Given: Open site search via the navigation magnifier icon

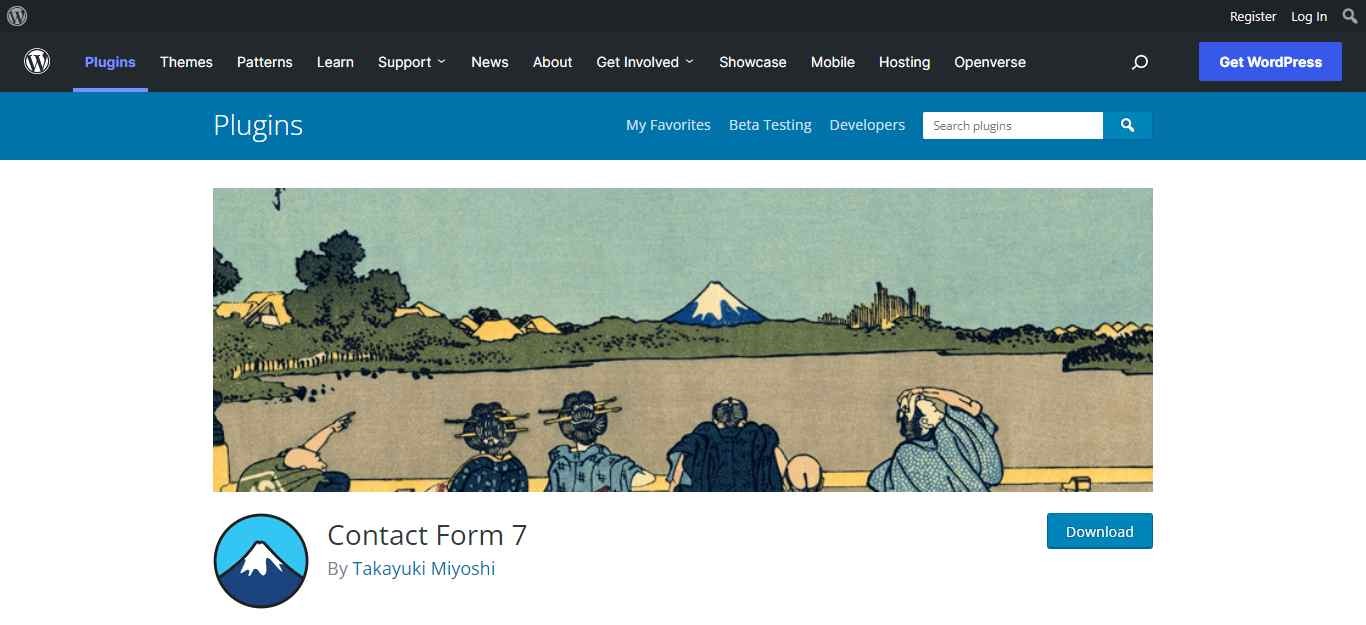Looking at the screenshot, I should pos(1139,62).
